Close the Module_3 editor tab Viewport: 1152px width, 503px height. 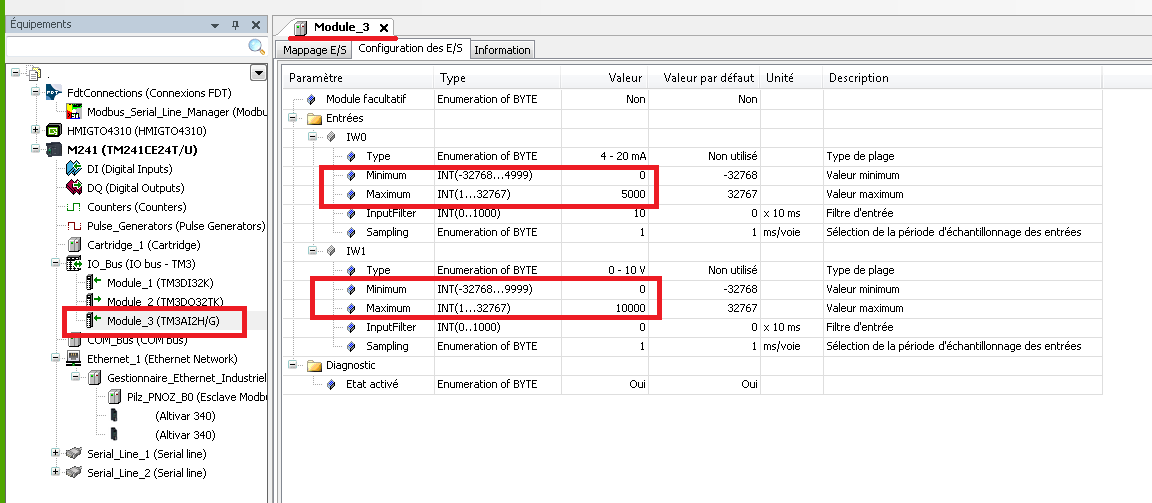pyautogui.click(x=384, y=28)
